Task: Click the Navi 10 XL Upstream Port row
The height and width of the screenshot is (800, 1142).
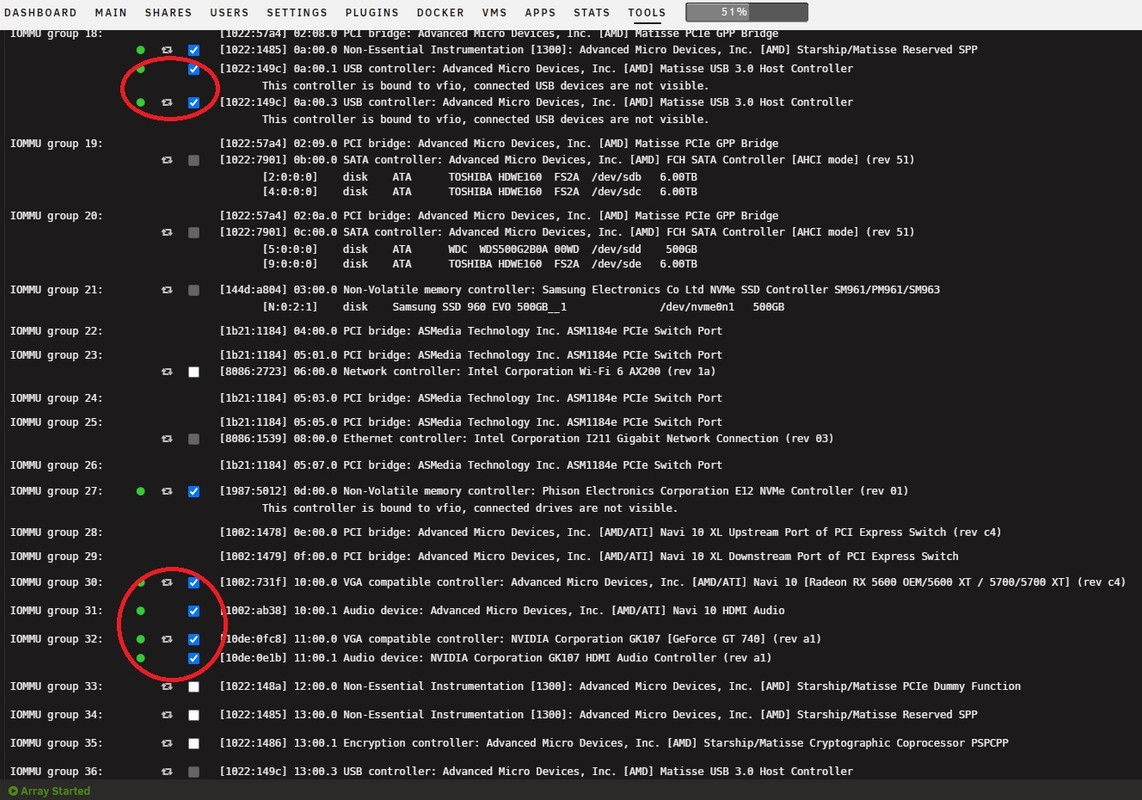Action: [x=610, y=533]
